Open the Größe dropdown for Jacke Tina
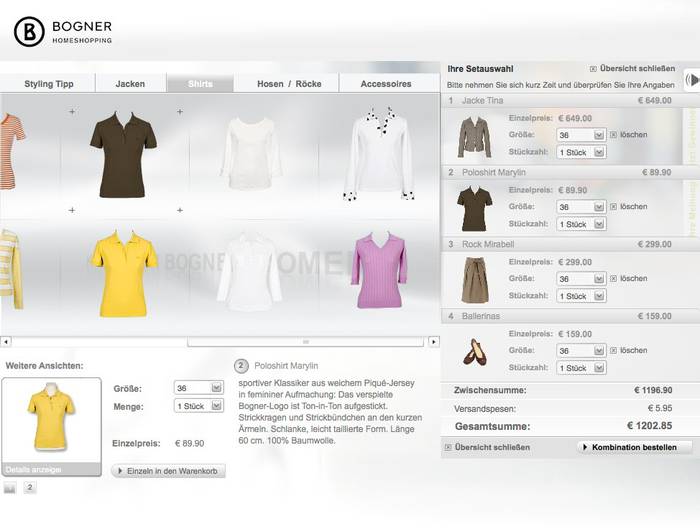The height and width of the screenshot is (532, 700). (581, 135)
